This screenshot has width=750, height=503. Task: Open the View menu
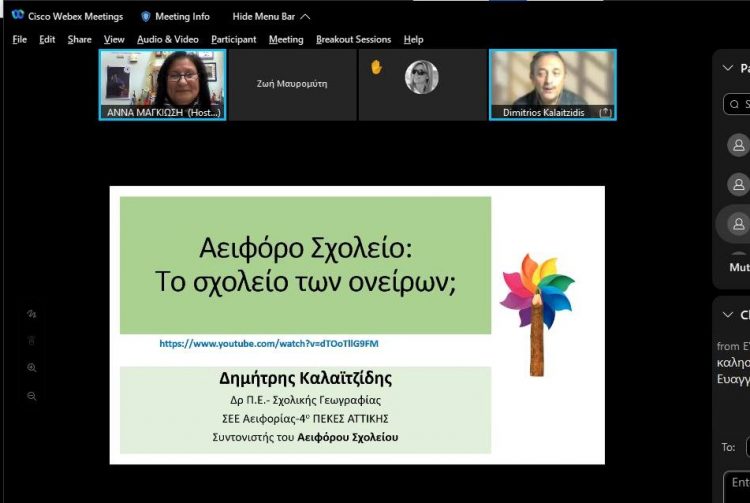[x=114, y=40]
